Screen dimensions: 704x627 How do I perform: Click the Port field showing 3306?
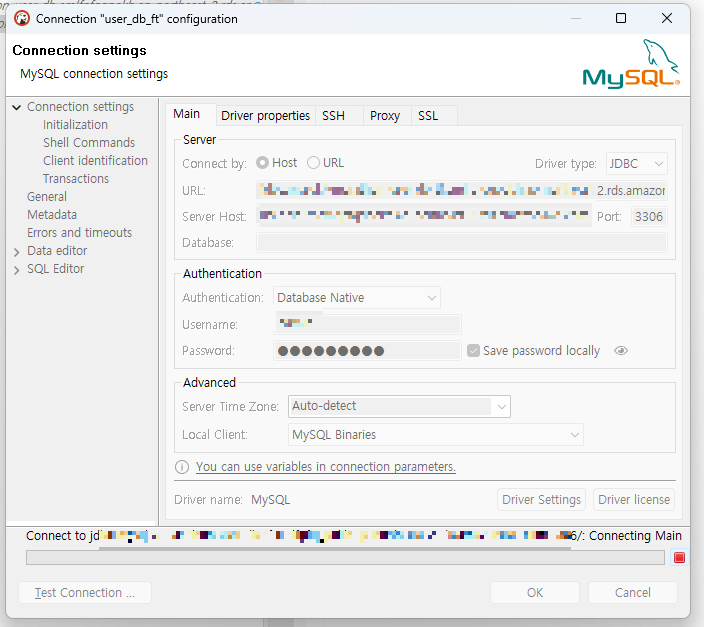coord(649,216)
